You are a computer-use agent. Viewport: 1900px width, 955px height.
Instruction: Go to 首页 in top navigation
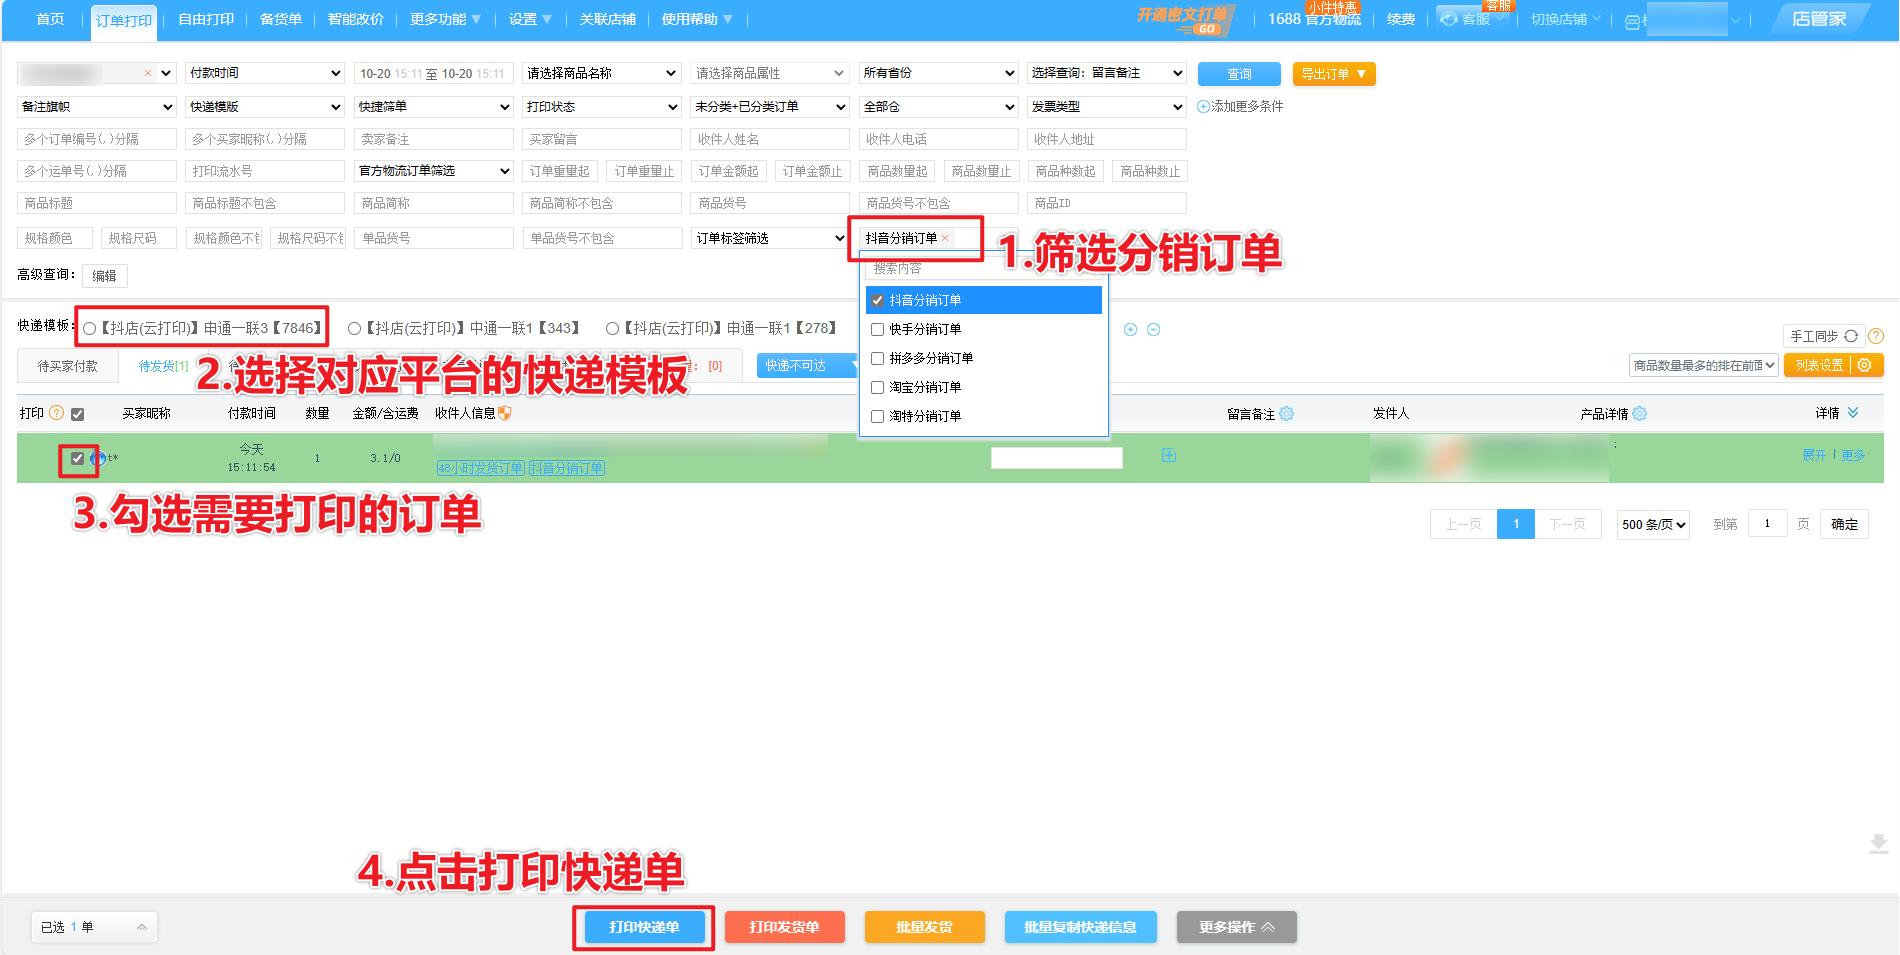pyautogui.click(x=50, y=19)
